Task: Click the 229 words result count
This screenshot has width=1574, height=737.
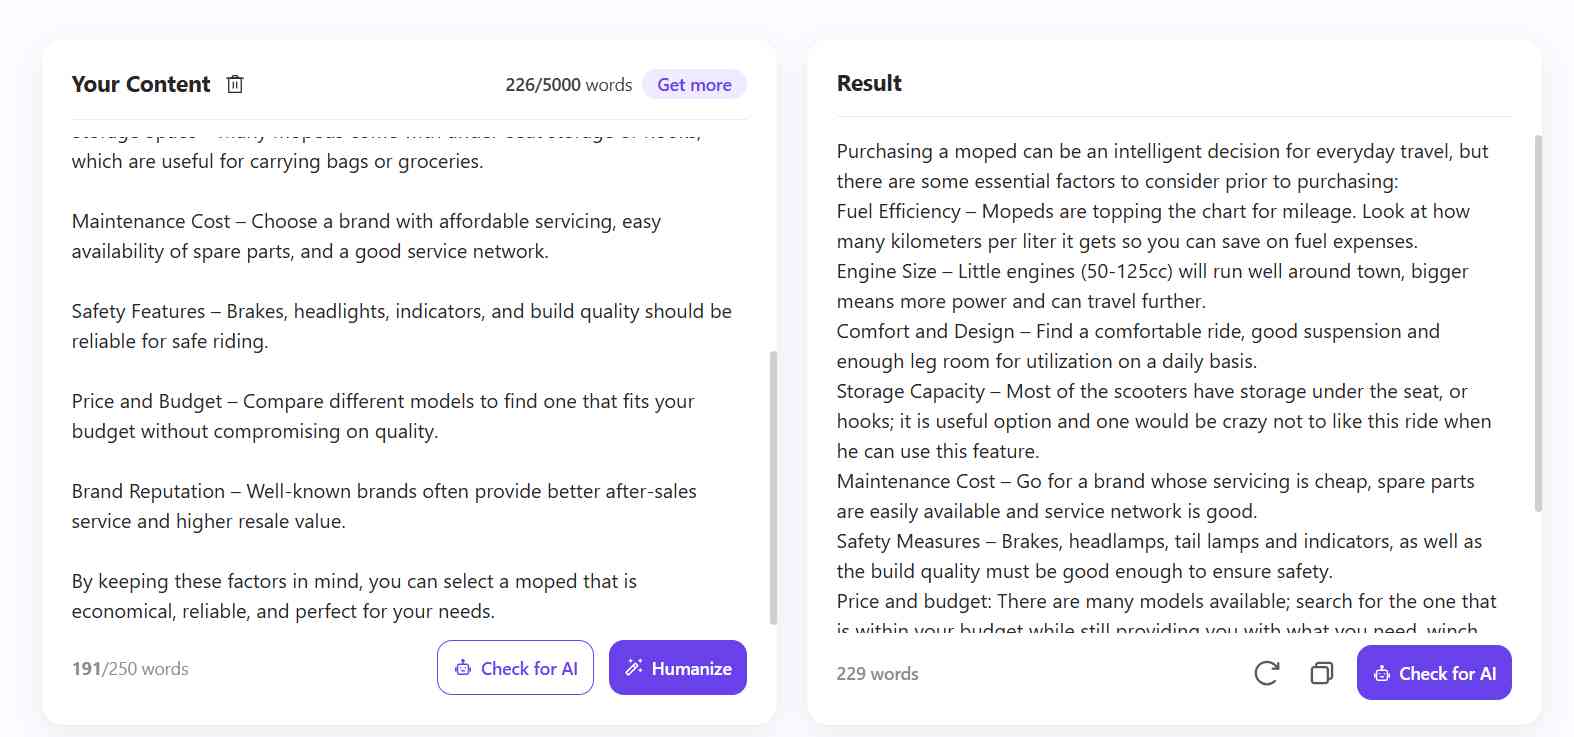Action: (x=877, y=674)
